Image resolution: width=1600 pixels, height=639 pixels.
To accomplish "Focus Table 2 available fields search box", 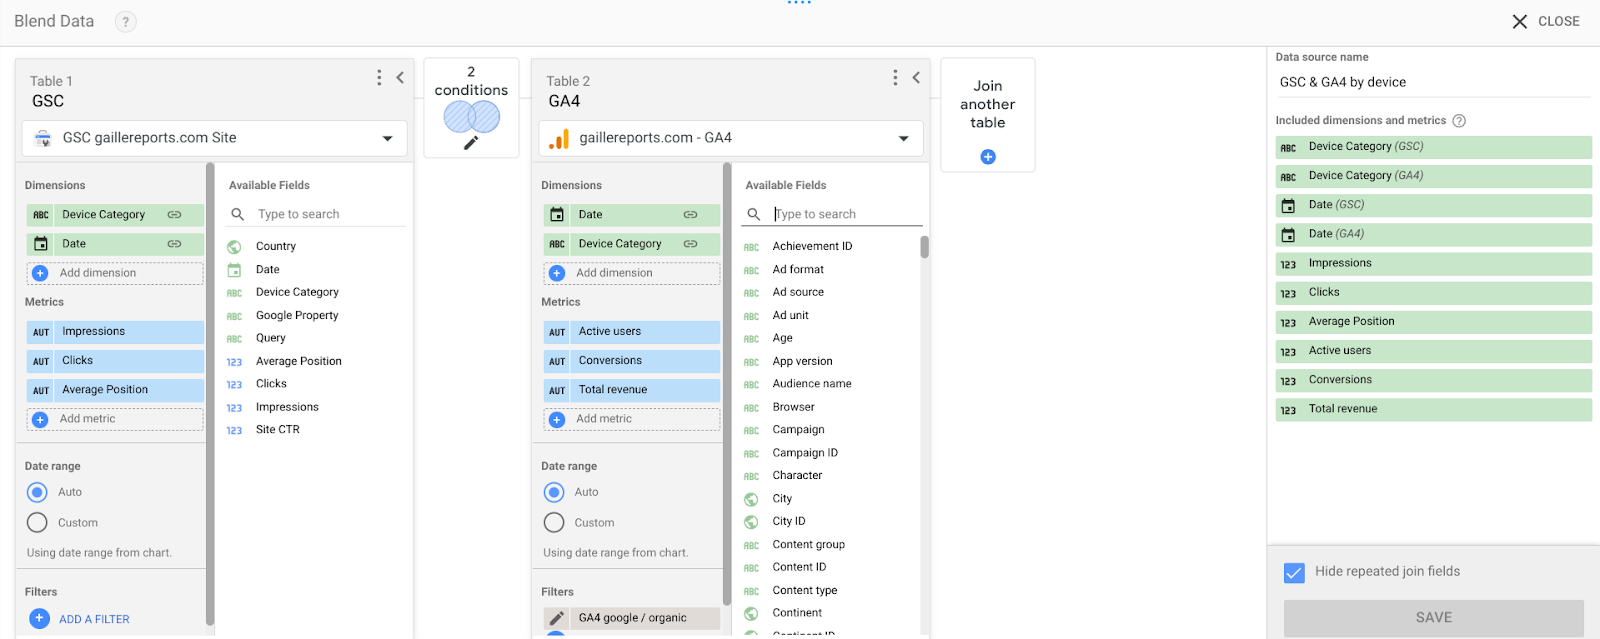I will 846,214.
